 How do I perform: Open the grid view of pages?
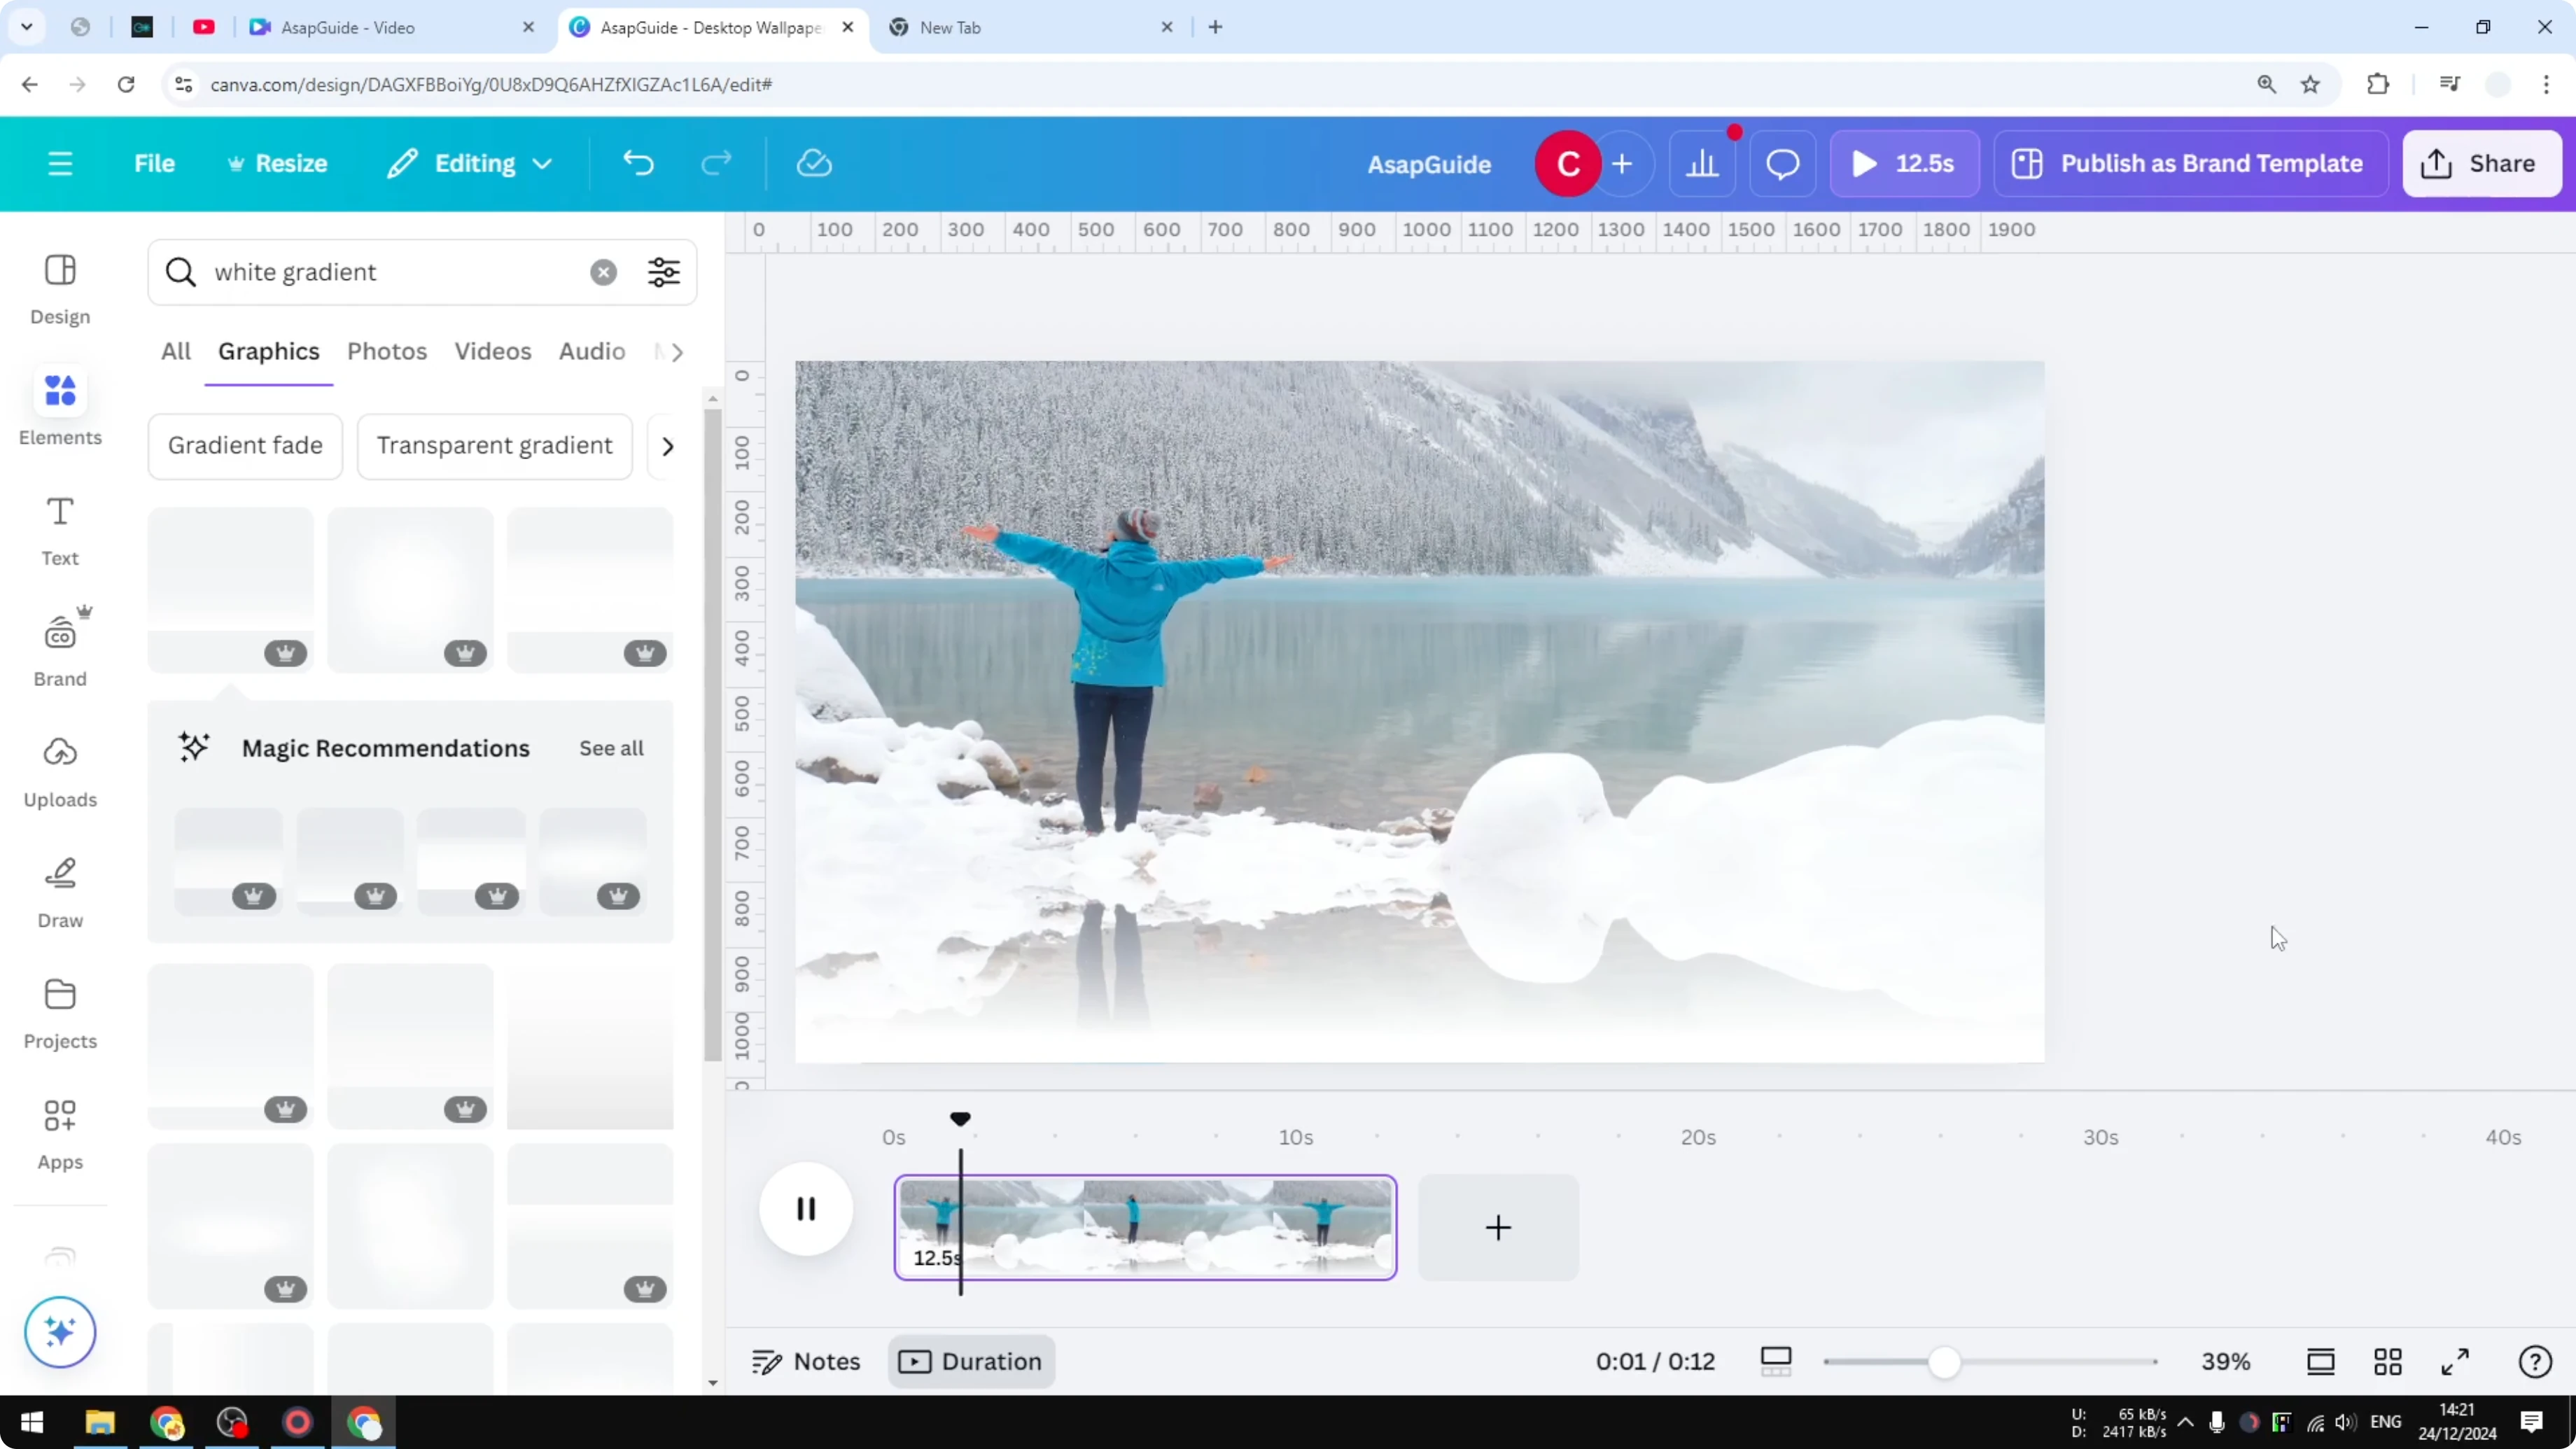click(x=2388, y=1361)
